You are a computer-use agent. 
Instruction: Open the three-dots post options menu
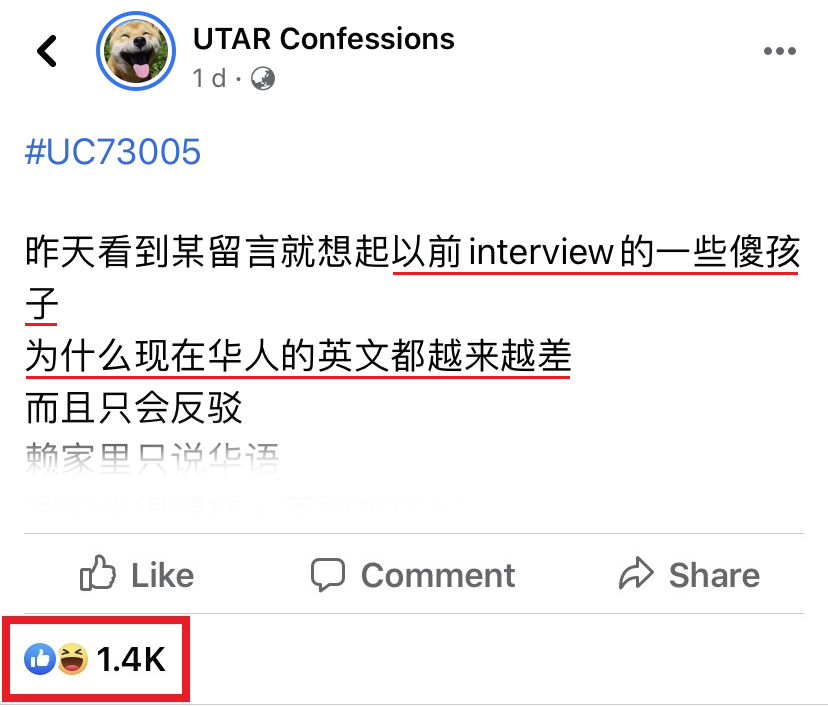point(780,51)
